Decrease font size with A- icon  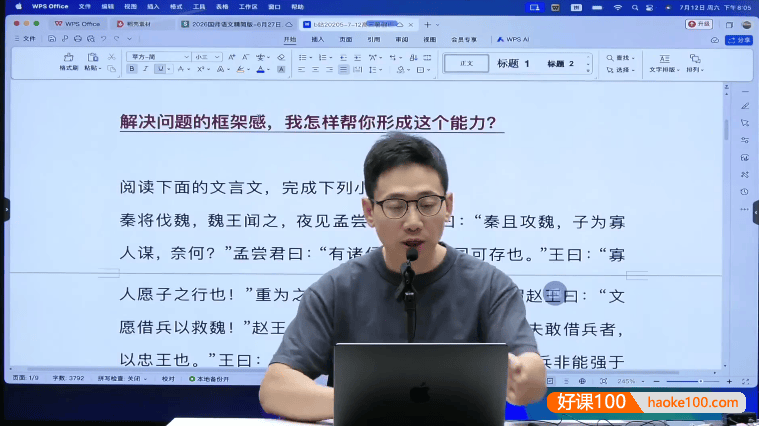(x=245, y=57)
